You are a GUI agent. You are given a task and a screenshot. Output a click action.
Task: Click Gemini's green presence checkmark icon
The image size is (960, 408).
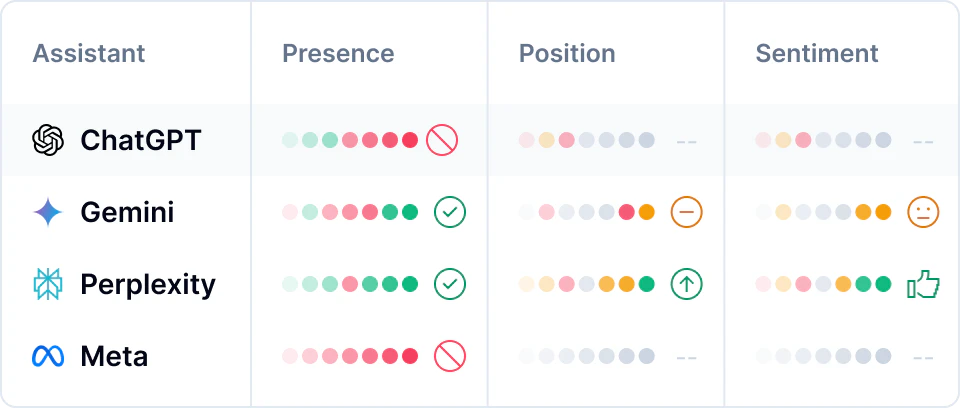pyautogui.click(x=450, y=212)
